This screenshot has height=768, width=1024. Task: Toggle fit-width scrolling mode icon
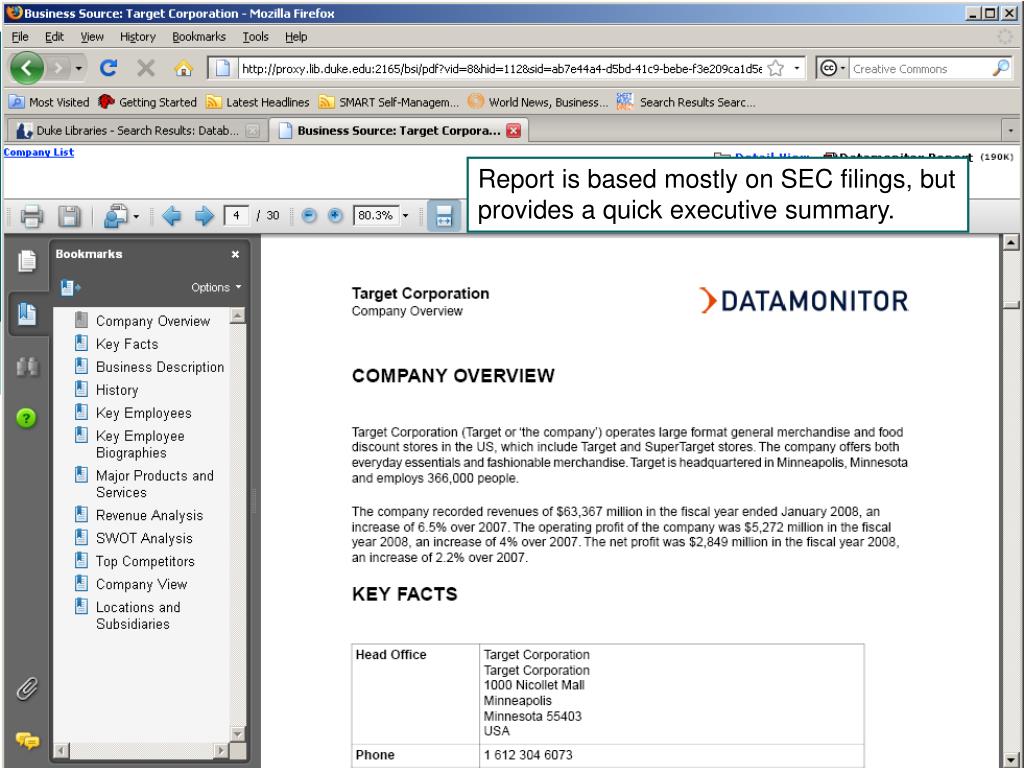(443, 216)
